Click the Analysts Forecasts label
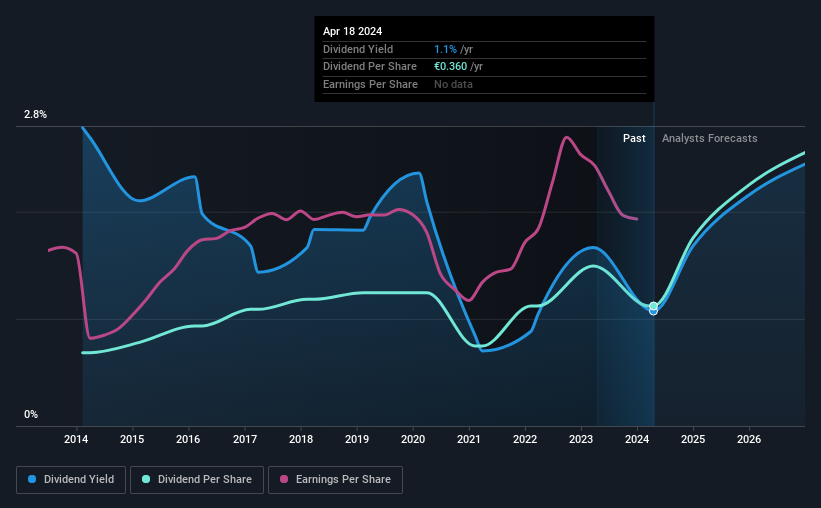The height and width of the screenshot is (508, 821). [709, 138]
